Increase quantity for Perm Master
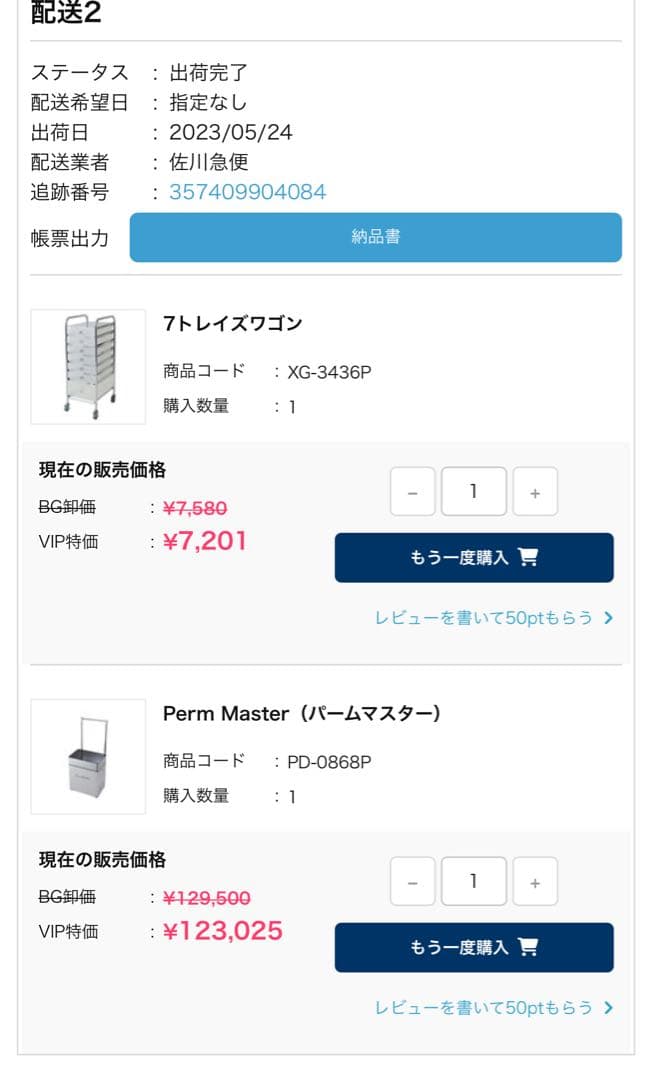 (x=535, y=882)
